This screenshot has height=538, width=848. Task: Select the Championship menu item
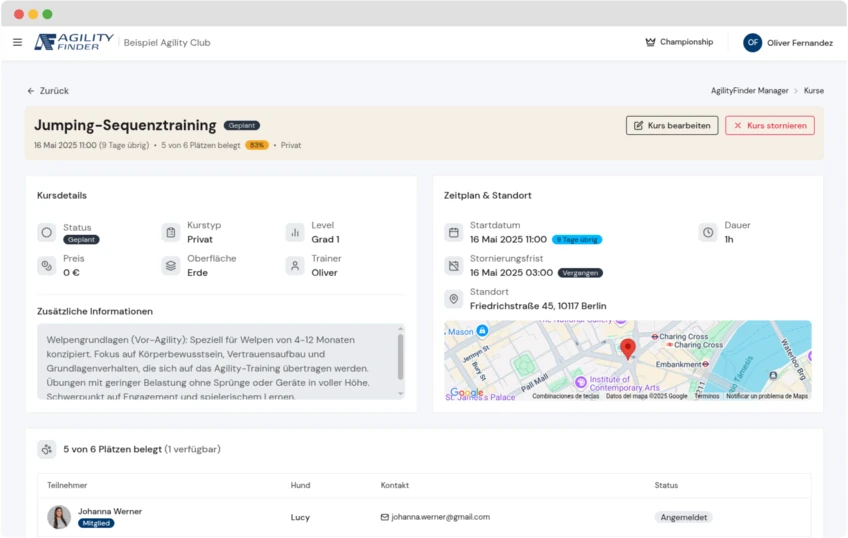(x=686, y=42)
